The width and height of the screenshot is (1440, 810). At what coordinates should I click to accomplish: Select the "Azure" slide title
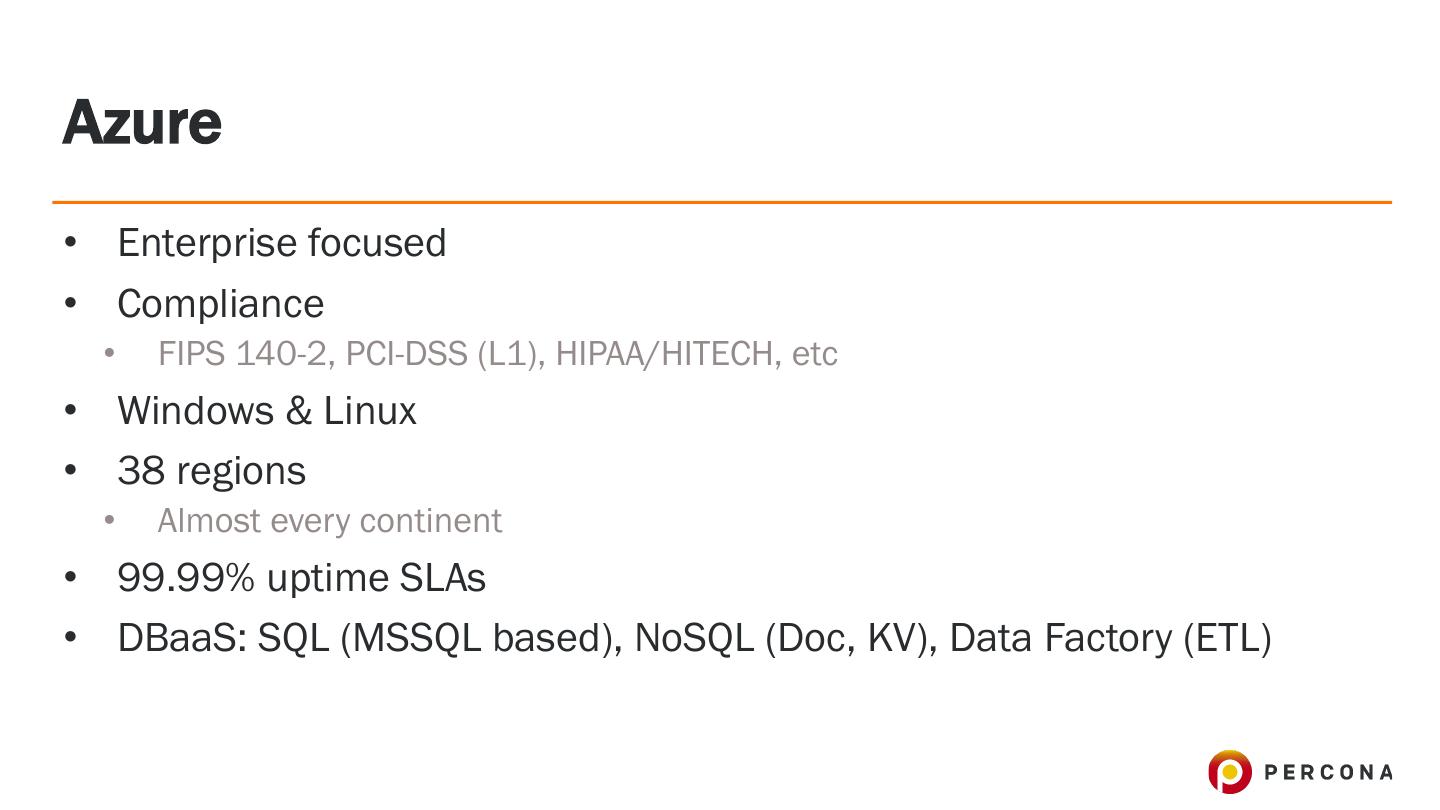click(142, 122)
